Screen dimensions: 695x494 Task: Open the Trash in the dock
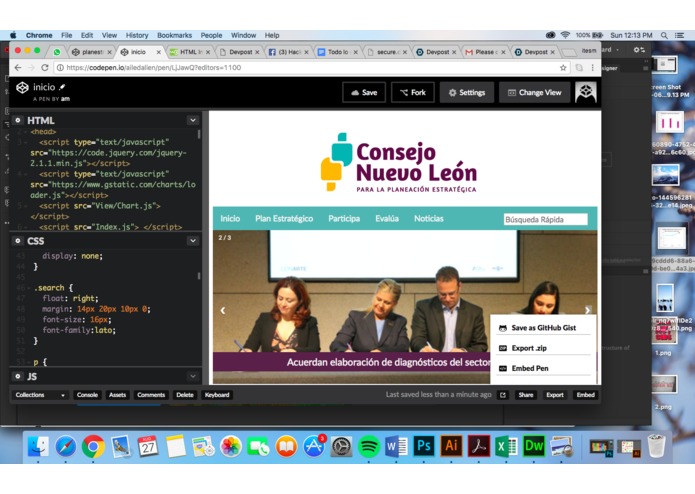(x=656, y=446)
